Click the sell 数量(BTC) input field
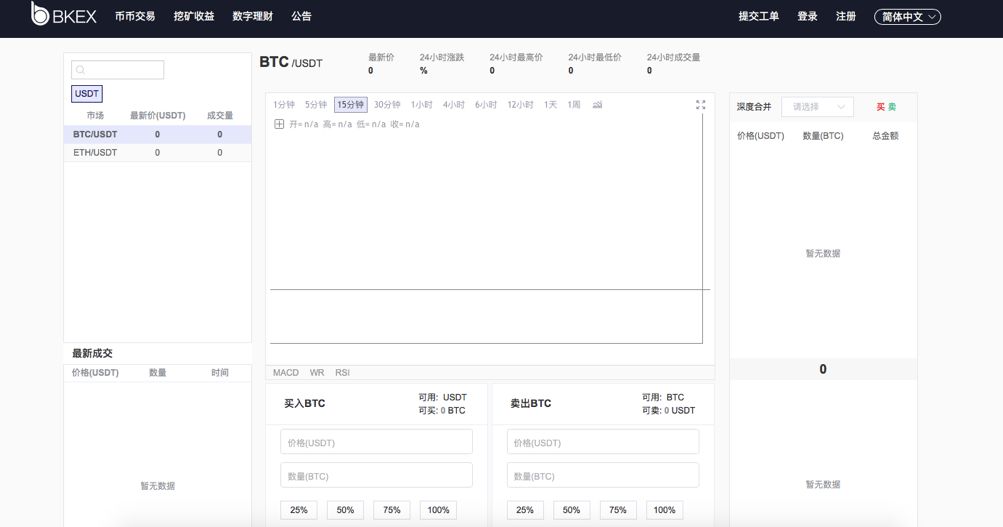 pyautogui.click(x=603, y=476)
